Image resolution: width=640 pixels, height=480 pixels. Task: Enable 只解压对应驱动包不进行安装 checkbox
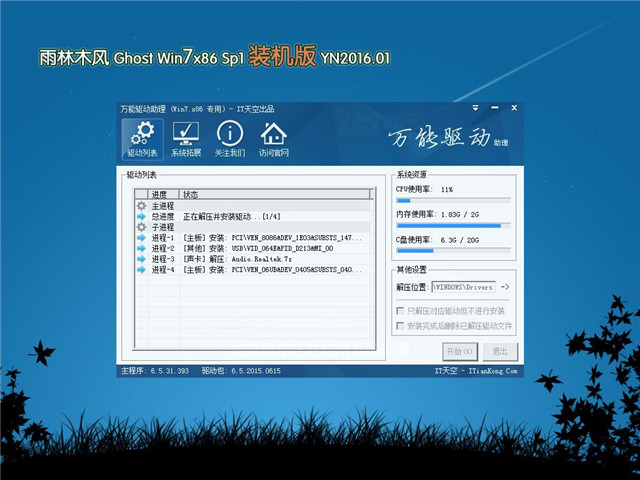tap(400, 311)
